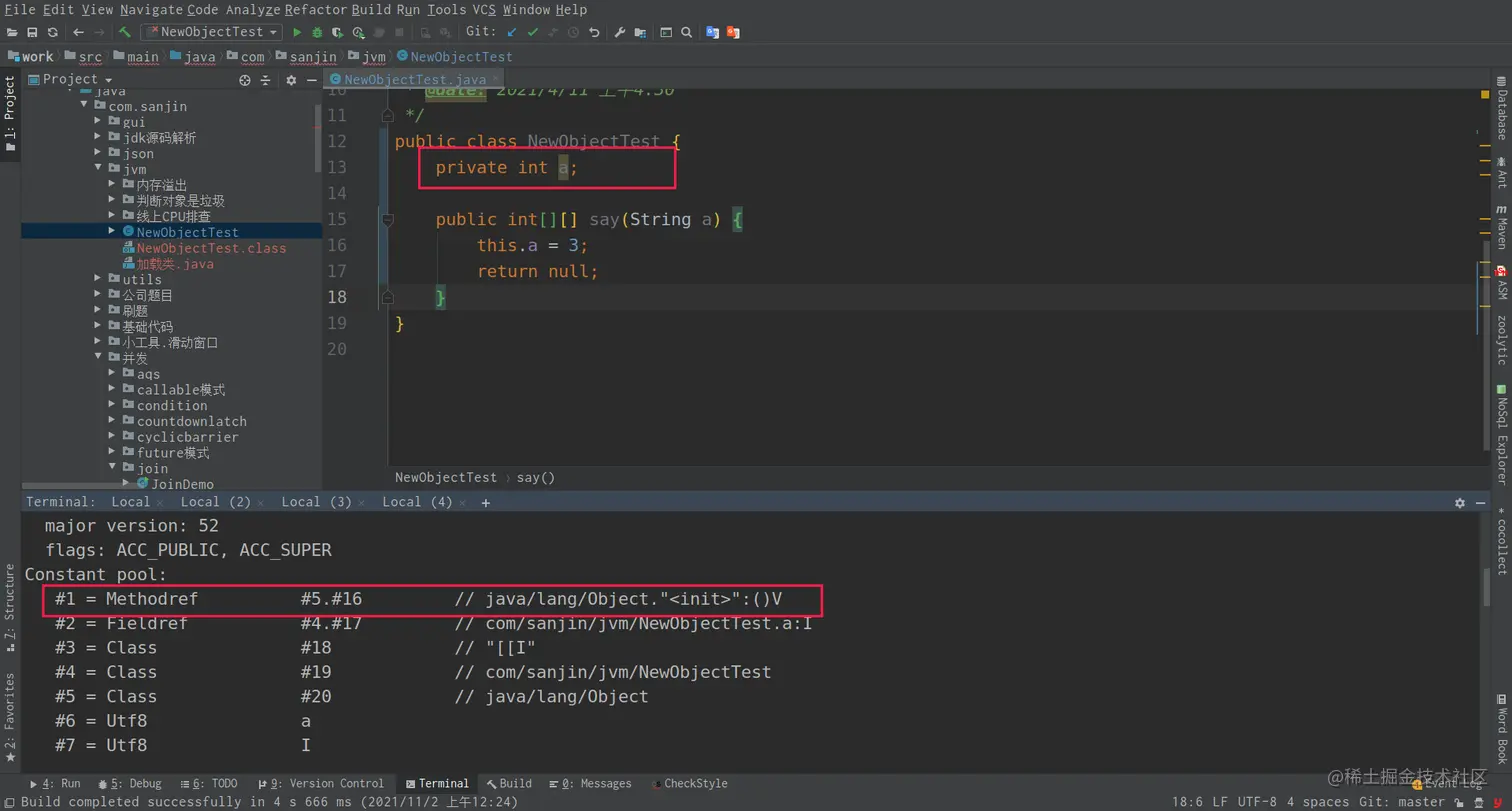Close the NewObjectTest.java editor tab
This screenshot has width=1512, height=811.
point(495,79)
